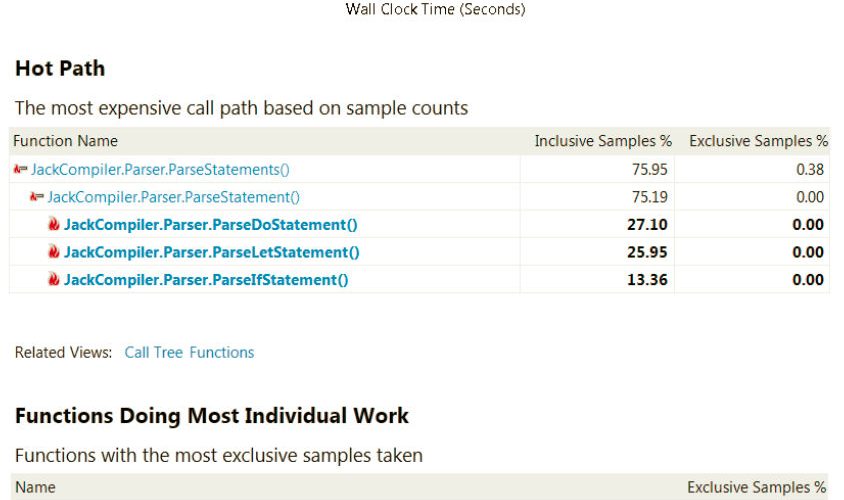The height and width of the screenshot is (500, 844).
Task: Click the Wall Clock Time (Seconds) label
Action: [435, 10]
